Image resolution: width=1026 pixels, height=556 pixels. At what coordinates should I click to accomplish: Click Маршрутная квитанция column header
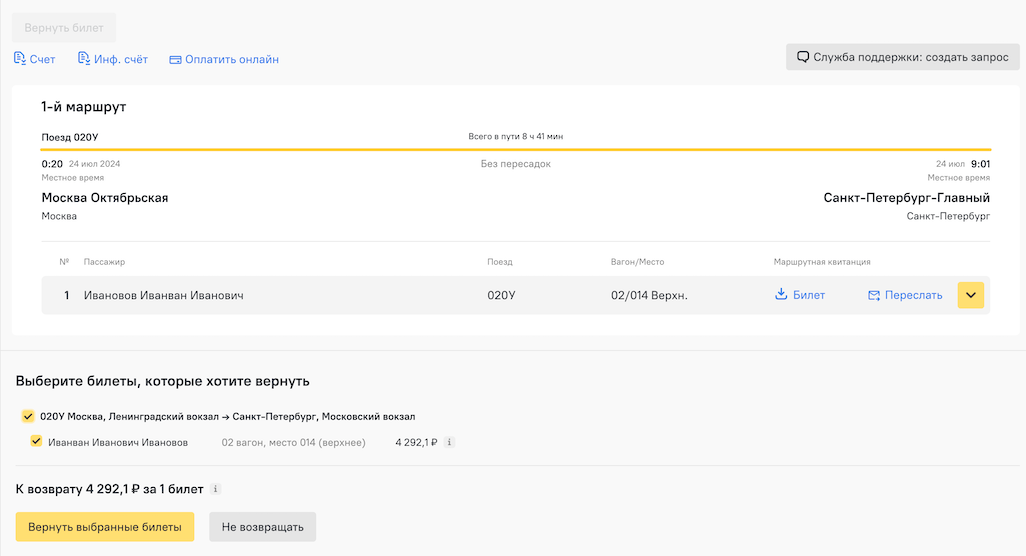pos(822,262)
